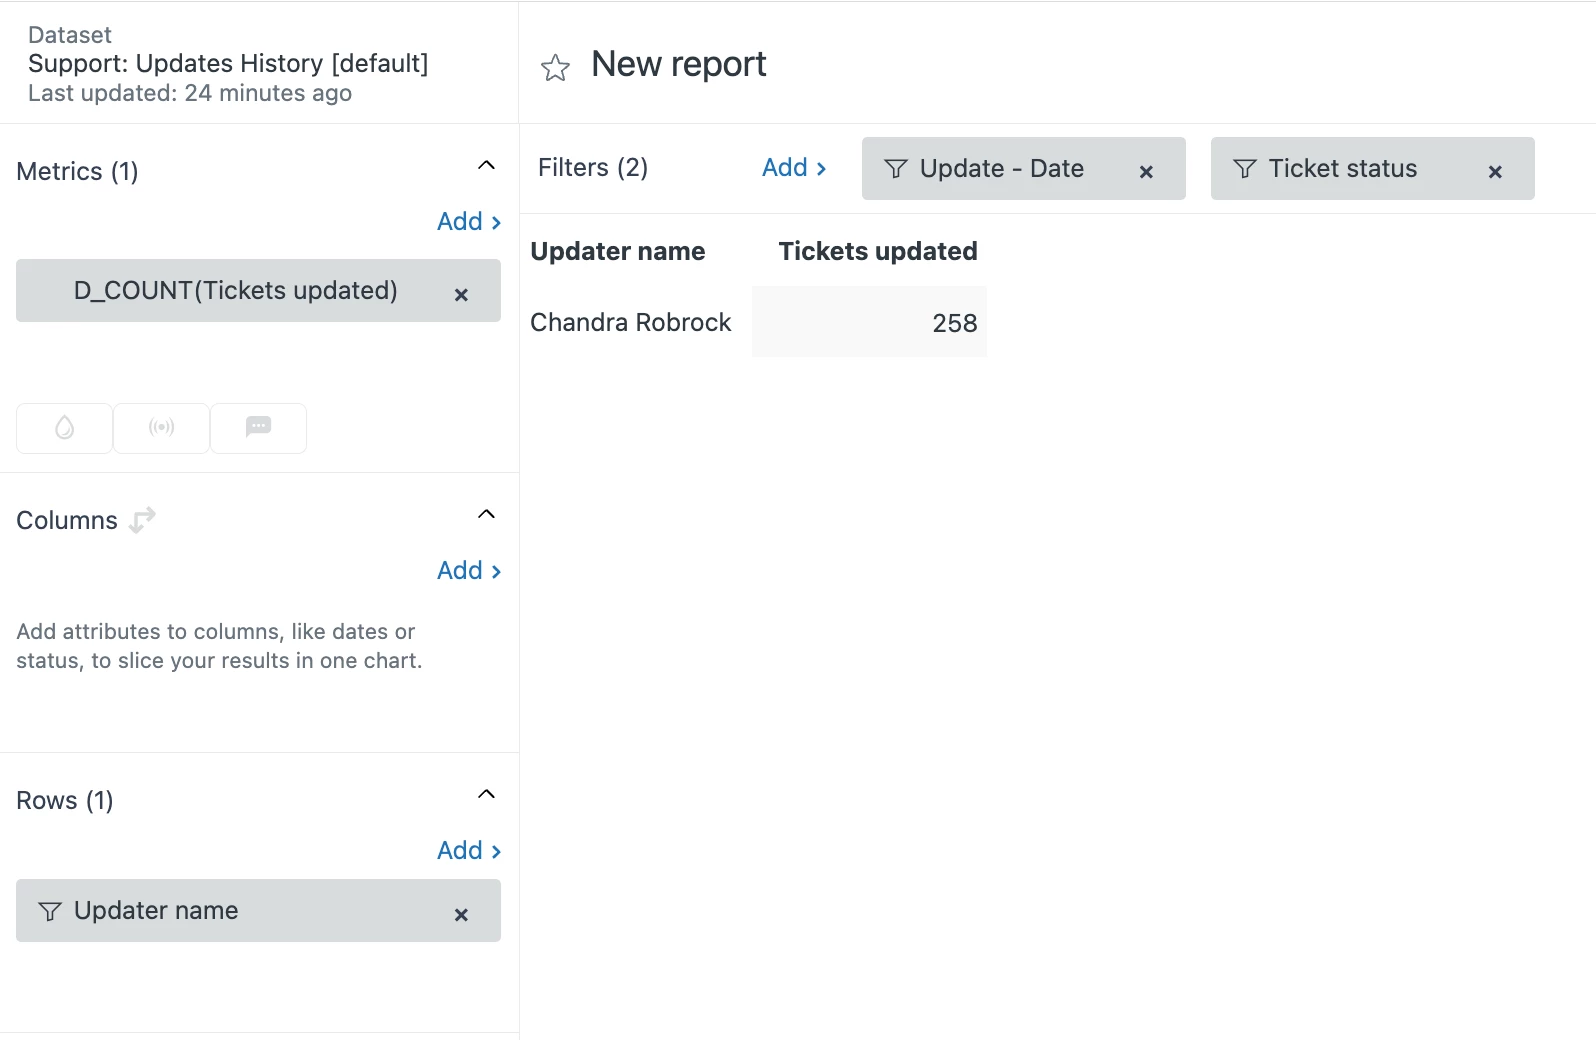Remove the Updater name row attribute

(x=461, y=915)
